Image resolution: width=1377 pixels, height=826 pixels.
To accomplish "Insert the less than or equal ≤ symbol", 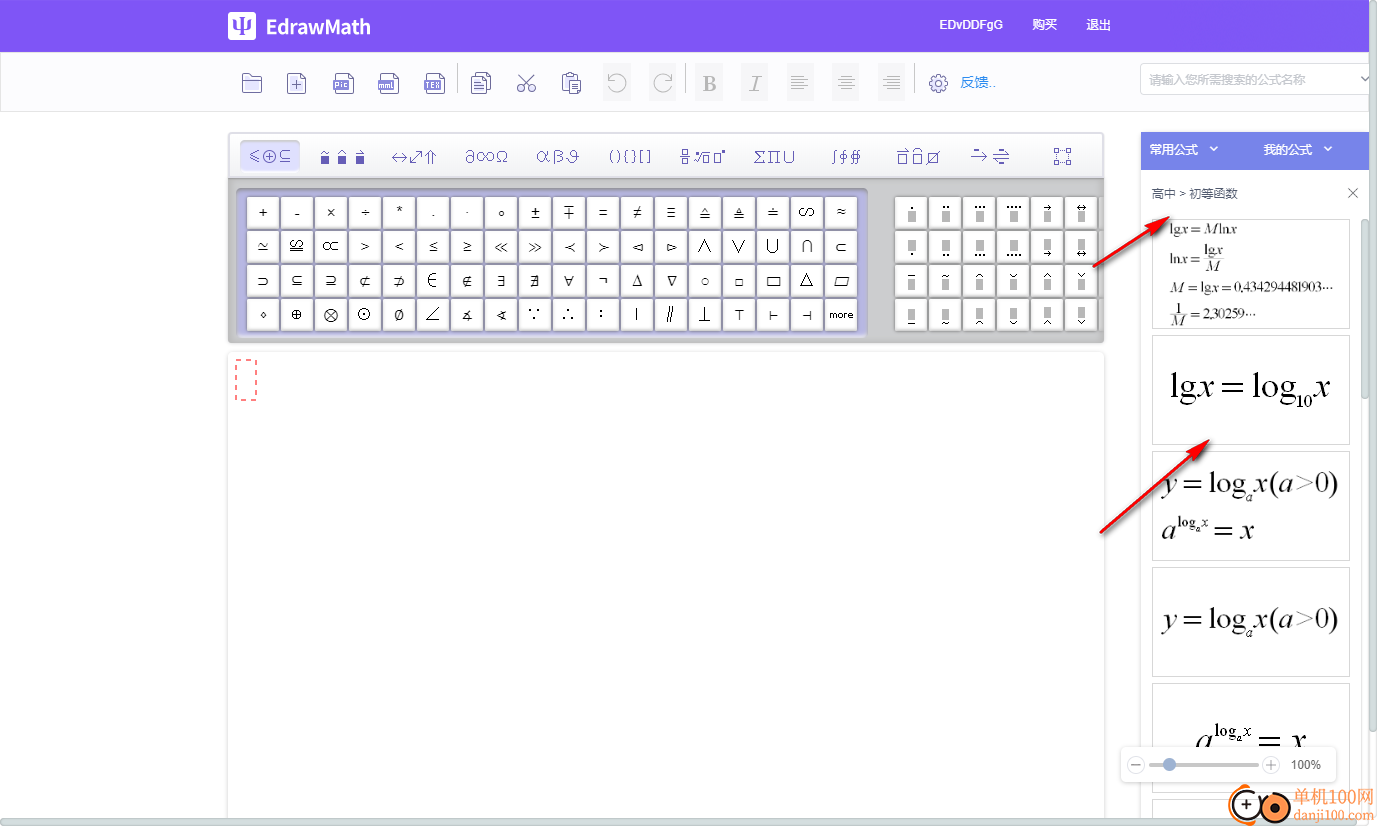I will [433, 246].
